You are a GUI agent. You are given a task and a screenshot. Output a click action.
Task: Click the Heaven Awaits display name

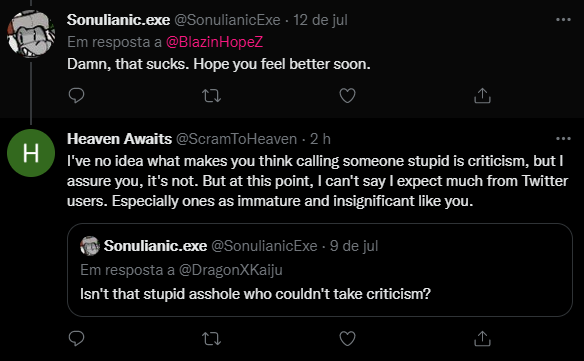tap(119, 139)
